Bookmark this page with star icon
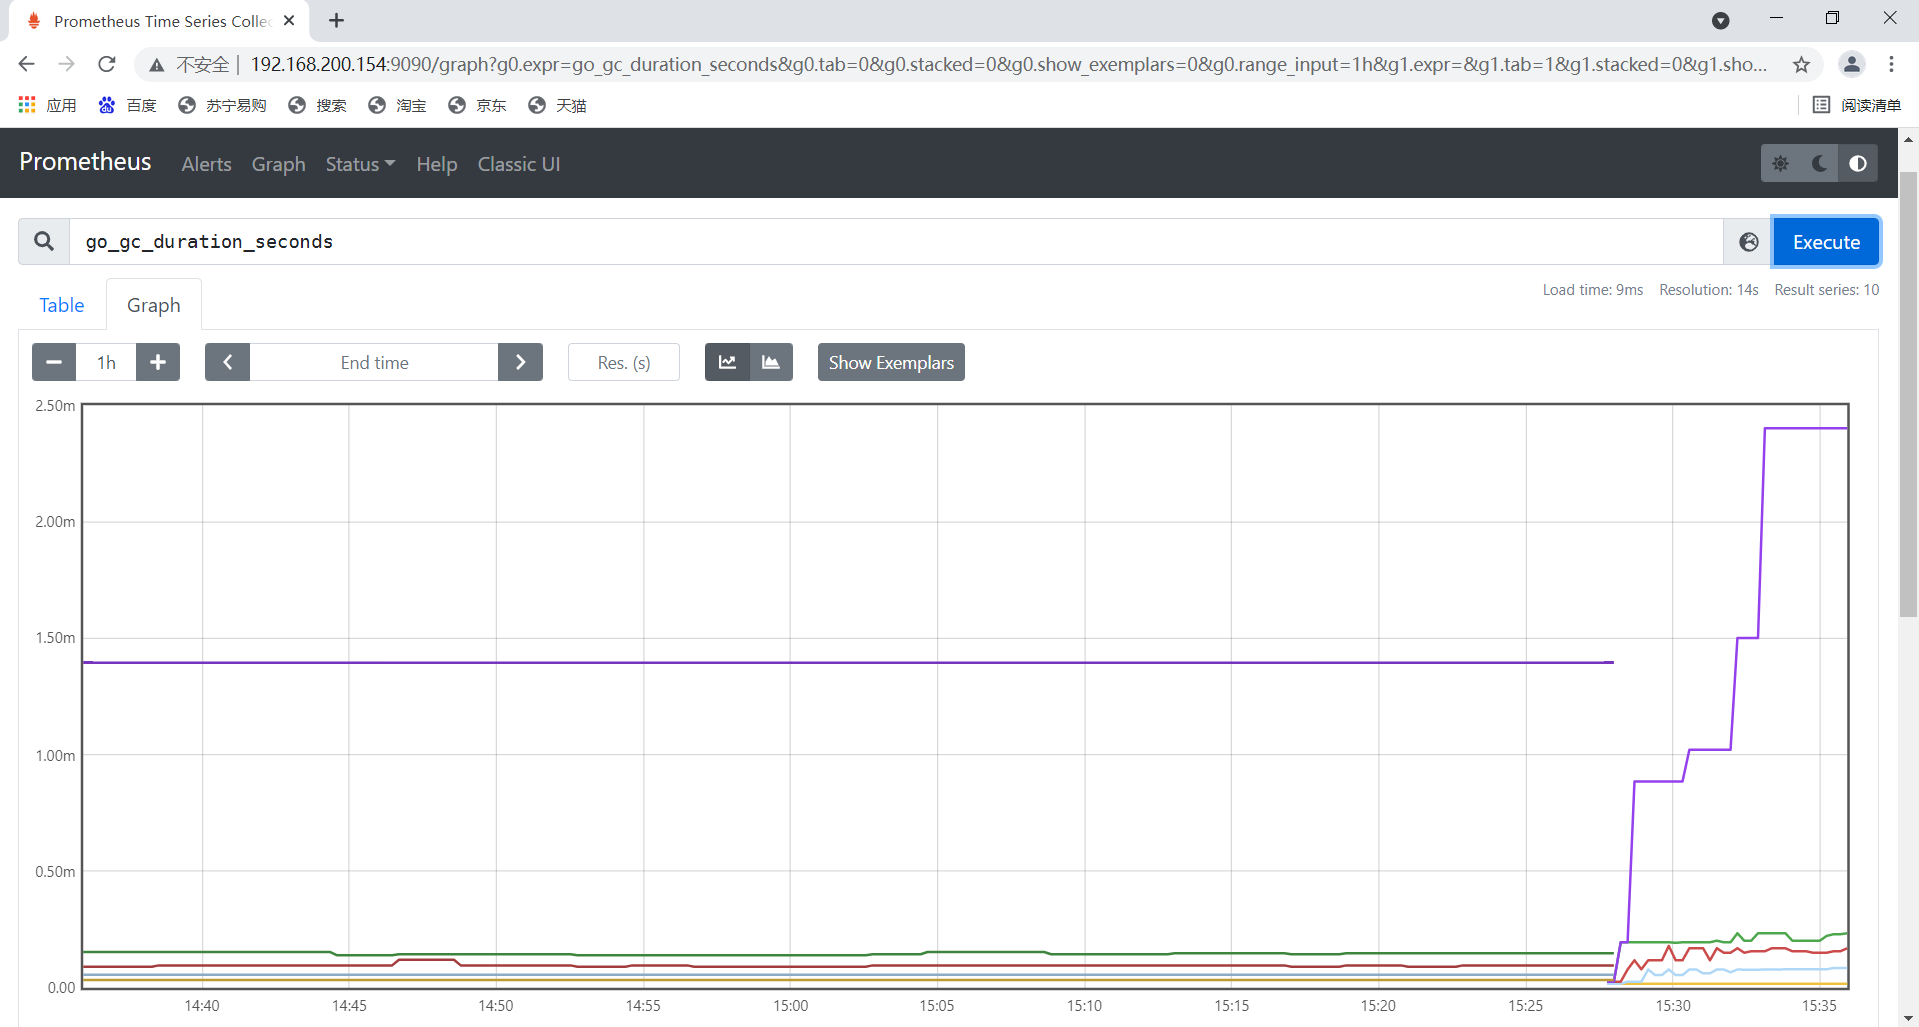Viewport: 1919px width, 1027px height. [1801, 64]
